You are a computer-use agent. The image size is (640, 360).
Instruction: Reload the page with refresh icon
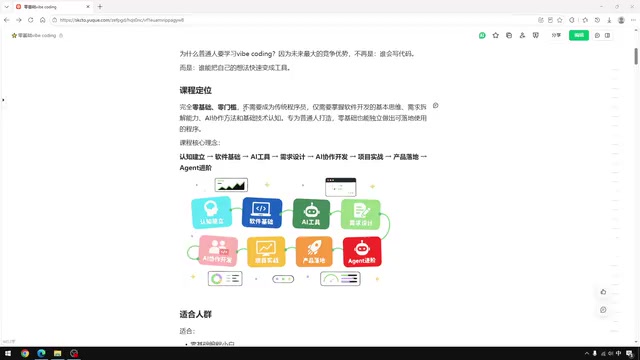point(31,20)
